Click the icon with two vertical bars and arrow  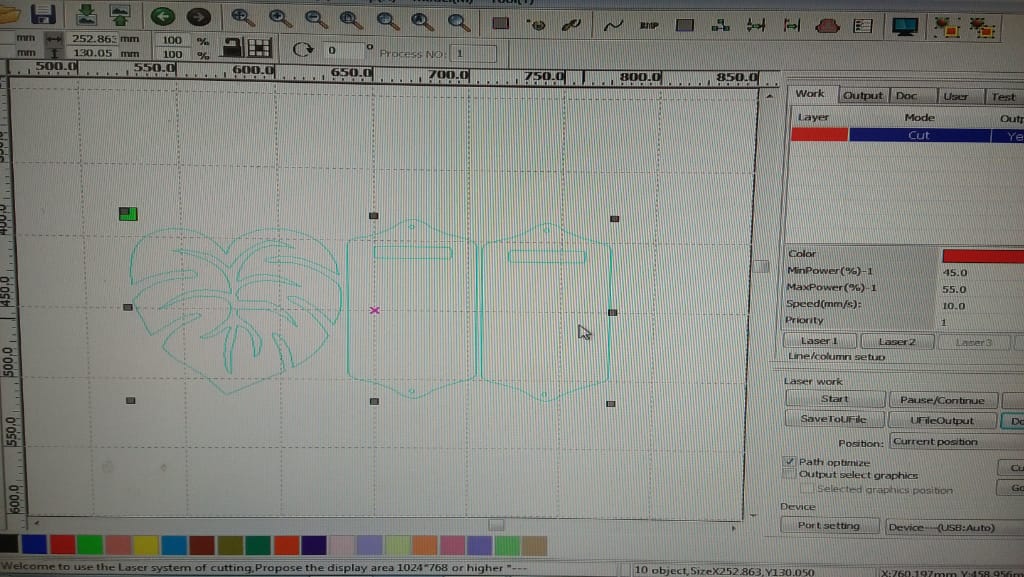756,26
